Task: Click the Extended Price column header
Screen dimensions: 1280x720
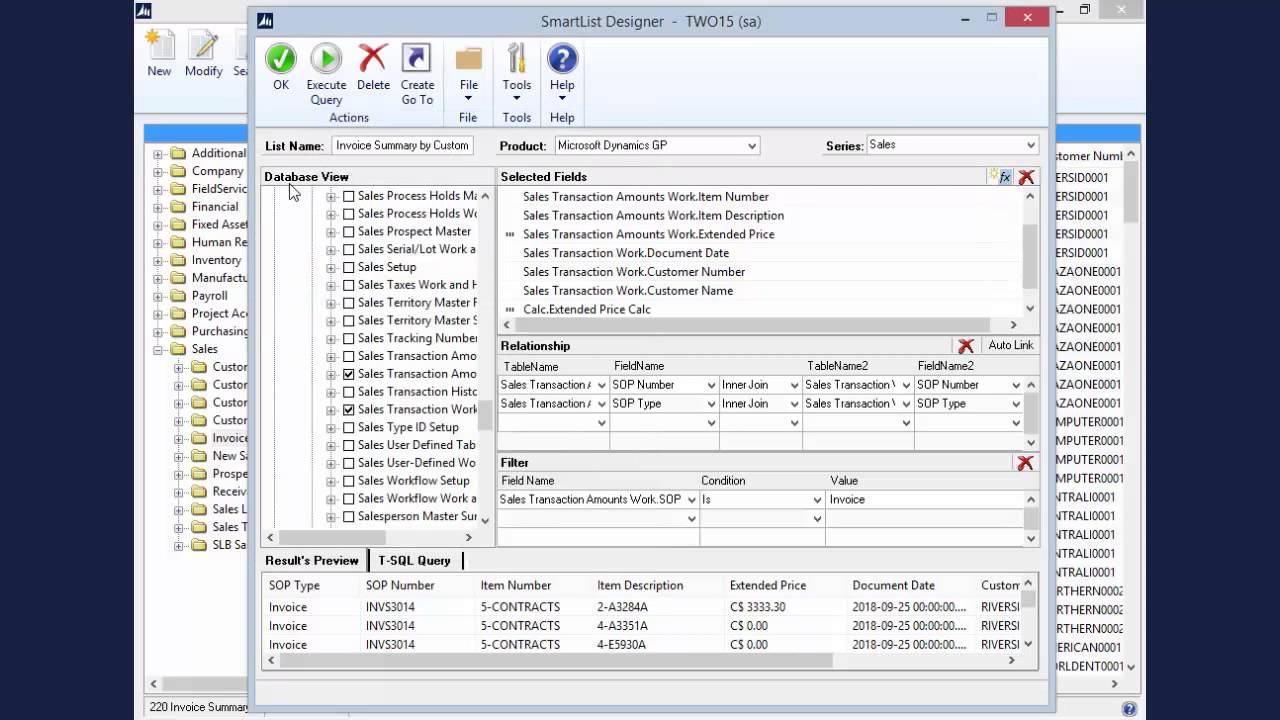Action: pyautogui.click(x=768, y=586)
